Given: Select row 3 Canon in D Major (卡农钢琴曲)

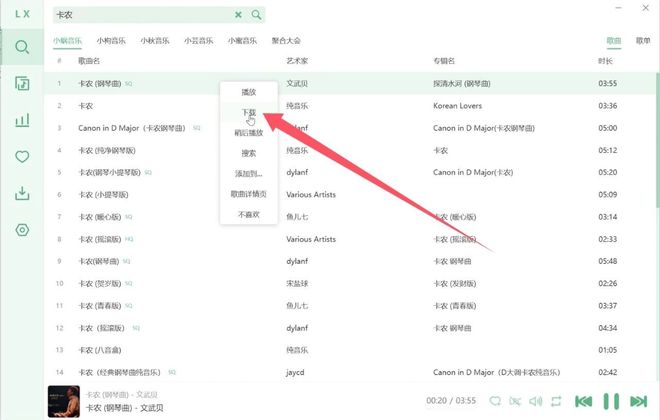Looking at the screenshot, I should [x=350, y=128].
